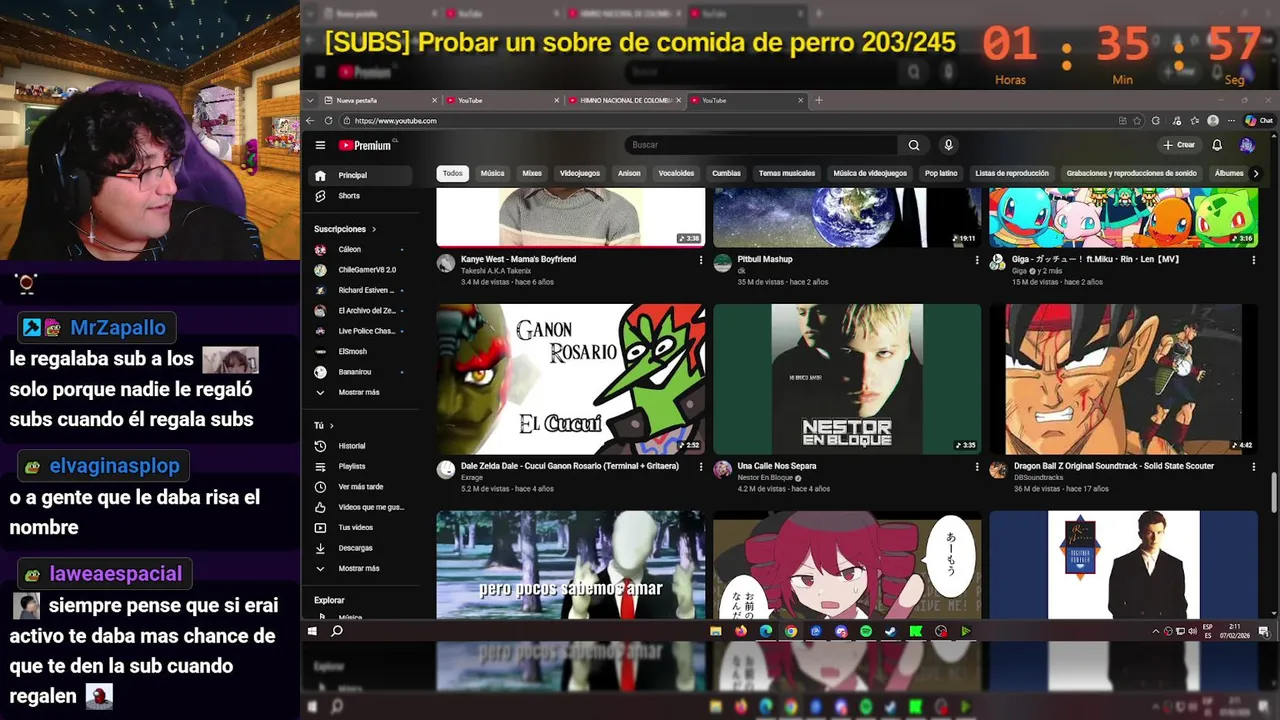
Task: Open the browser tab list dropdown
Action: coord(312,100)
